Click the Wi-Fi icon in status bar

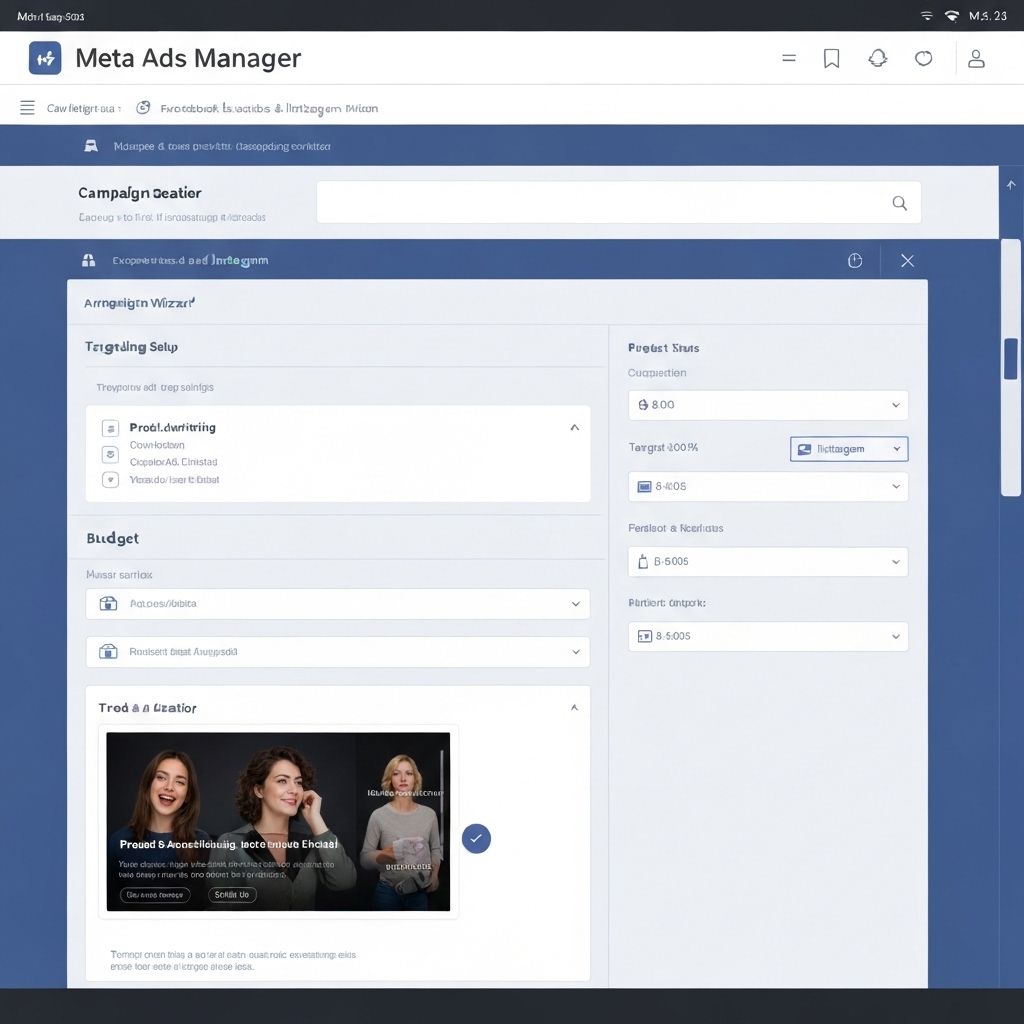951,16
